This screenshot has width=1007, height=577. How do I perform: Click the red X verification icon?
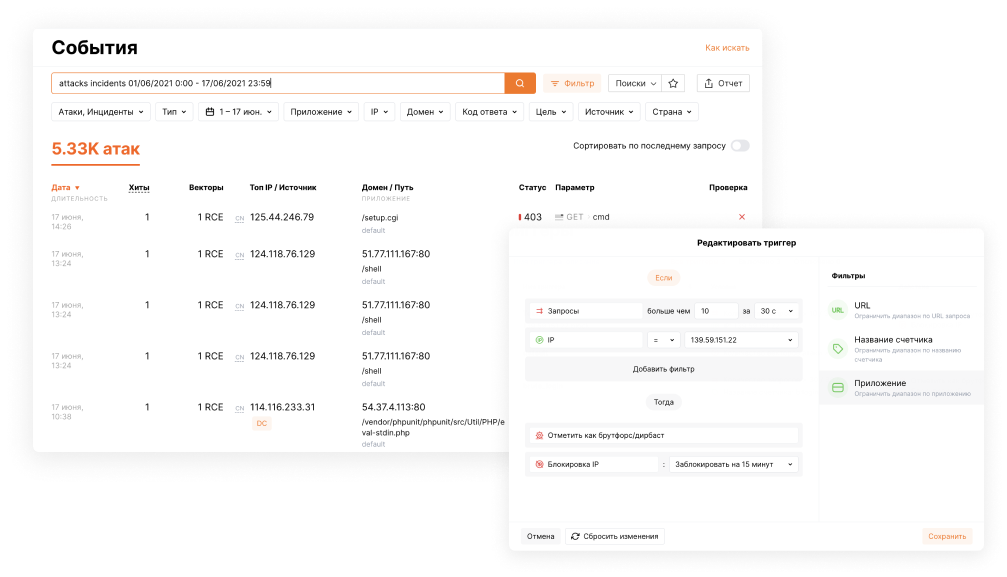742,217
